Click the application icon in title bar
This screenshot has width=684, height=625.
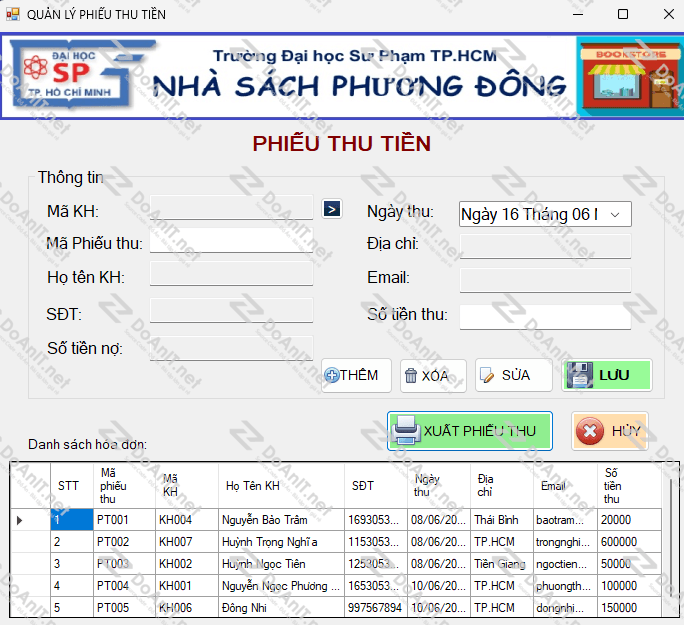pyautogui.click(x=13, y=14)
